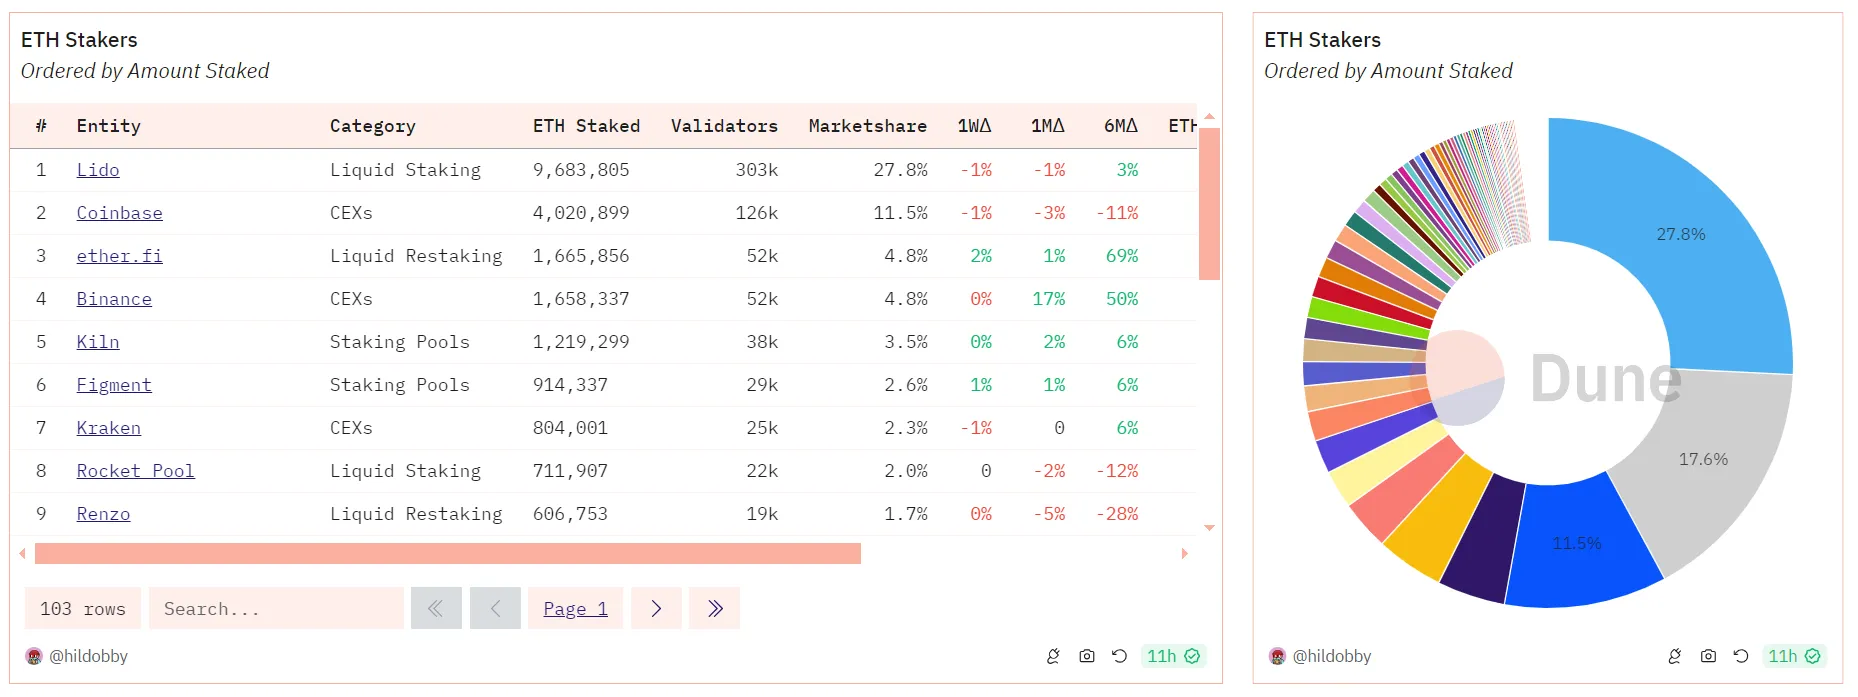
Task: Sort table by ETH Staked column
Action: (x=586, y=126)
